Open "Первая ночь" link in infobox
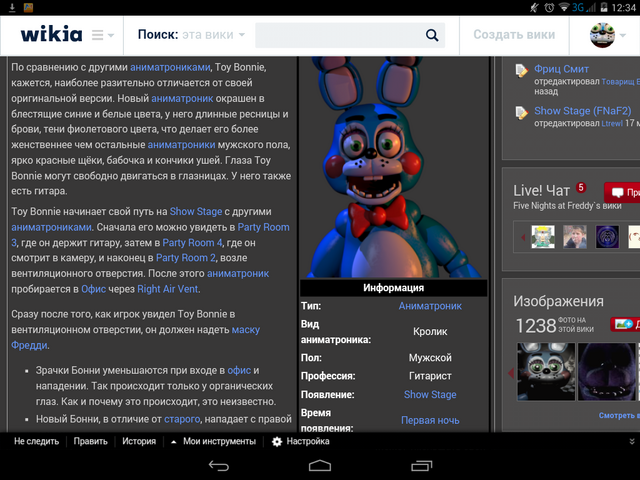This screenshot has width=640, height=480. (x=430, y=420)
